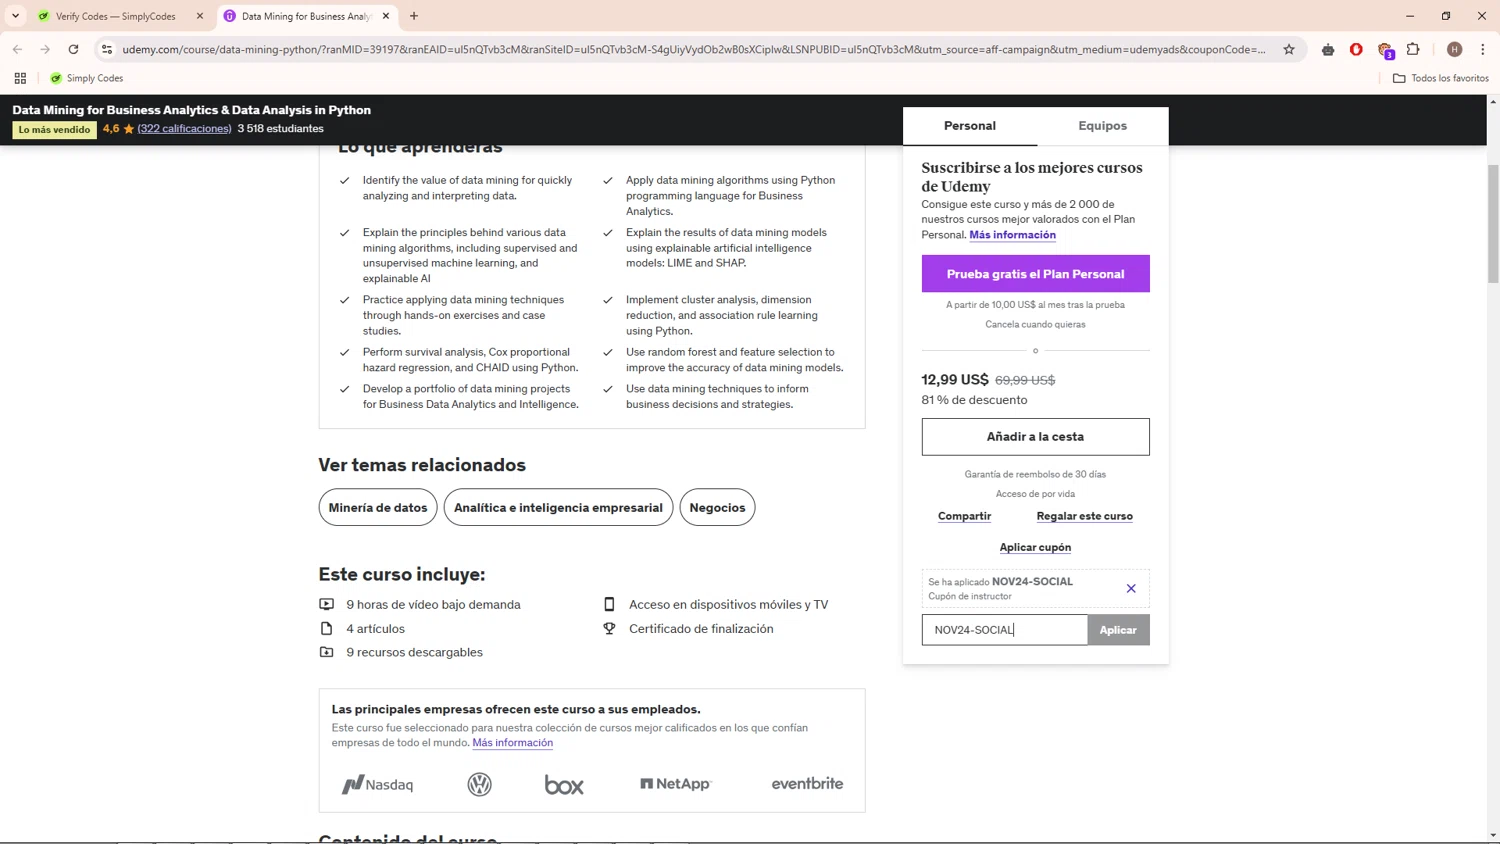Open the 322 calificaciones ratings link
Image resolution: width=1500 pixels, height=844 pixels.
coord(184,128)
